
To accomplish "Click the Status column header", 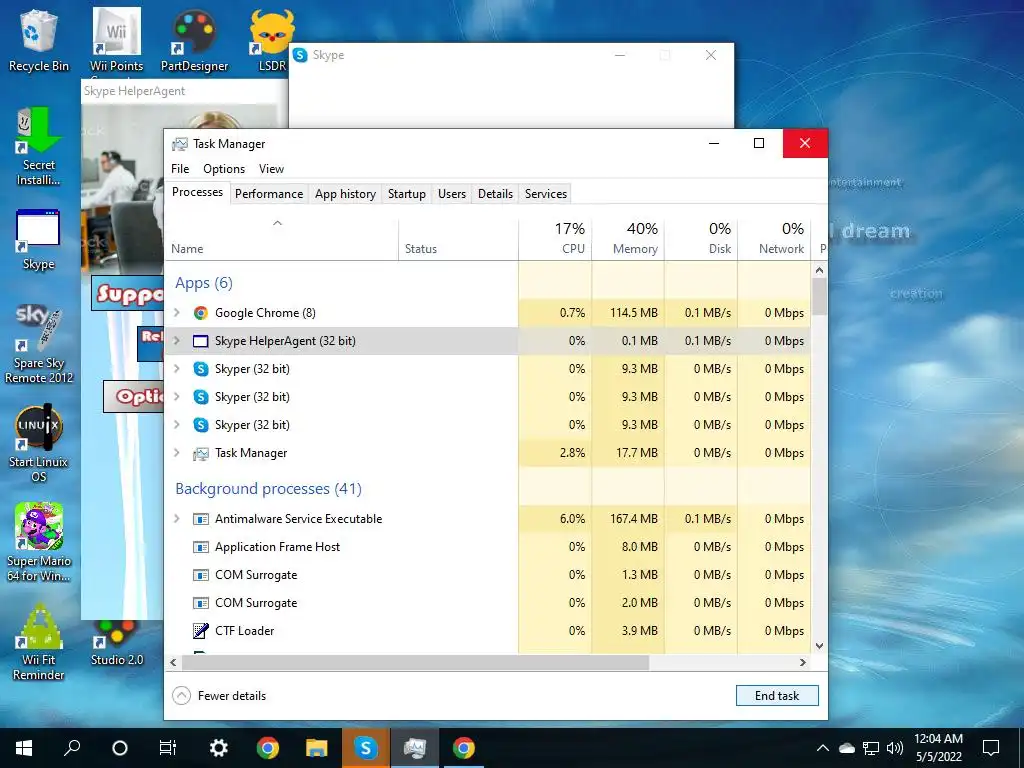I will [x=458, y=239].
